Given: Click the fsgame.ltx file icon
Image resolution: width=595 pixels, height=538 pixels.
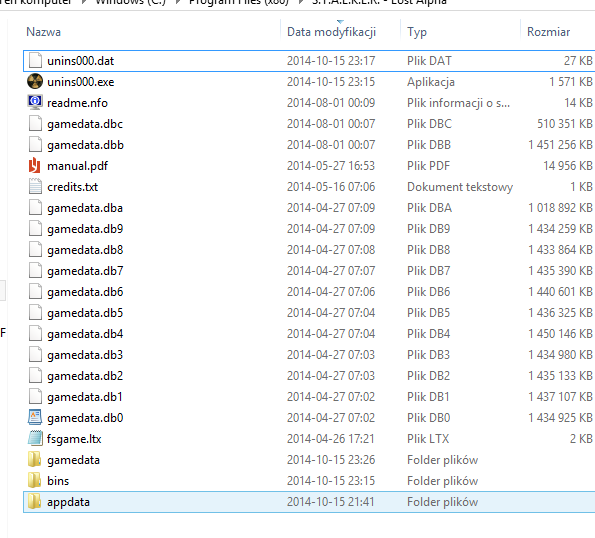Looking at the screenshot, I should tap(35, 439).
